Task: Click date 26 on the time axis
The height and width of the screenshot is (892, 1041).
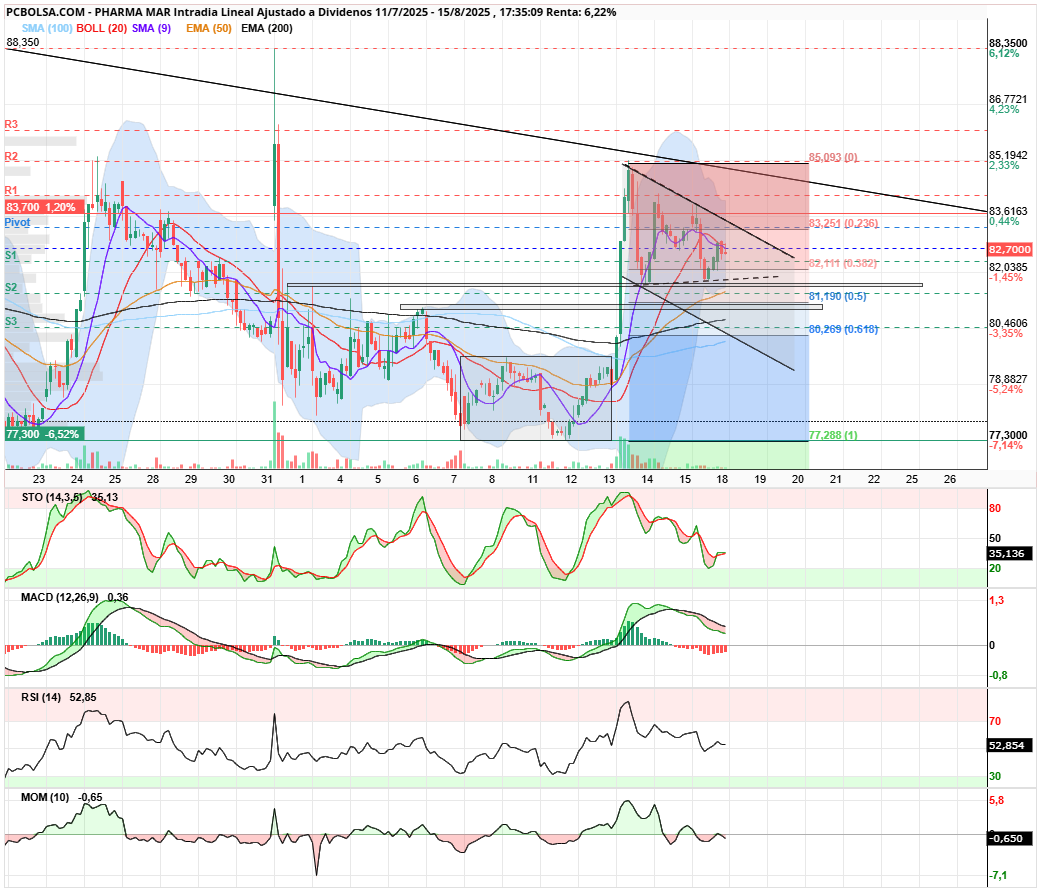Action: (950, 479)
